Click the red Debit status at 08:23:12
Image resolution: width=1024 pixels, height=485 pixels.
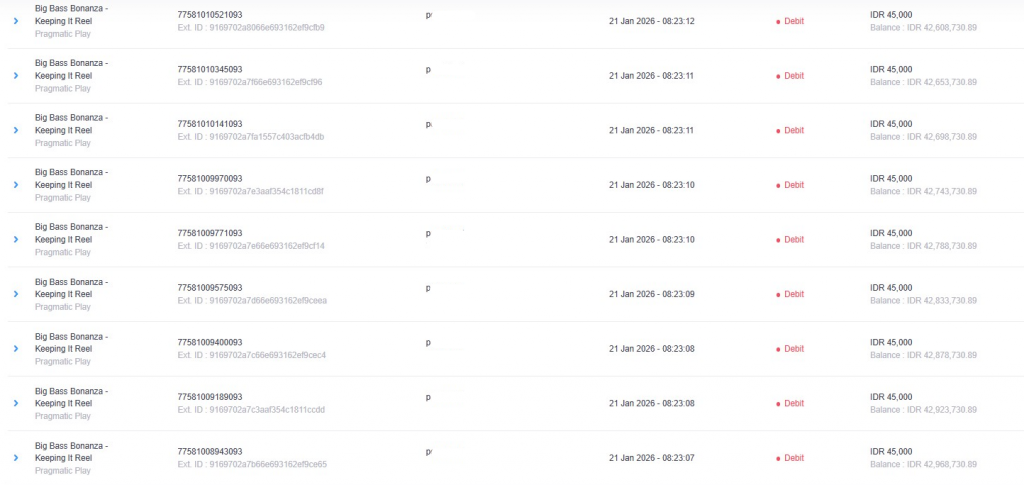click(x=793, y=21)
